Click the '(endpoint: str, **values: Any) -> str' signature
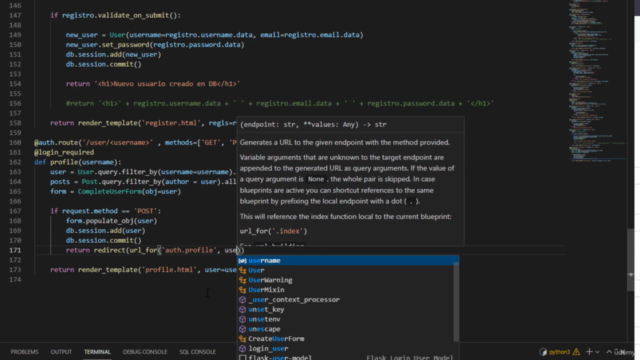This screenshot has width=640, height=360. pos(313,124)
